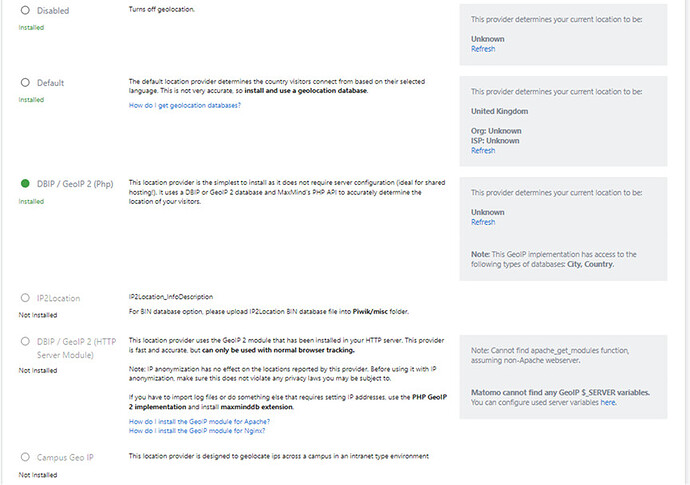Click Refresh in the Disabled provider box

[x=483, y=49]
